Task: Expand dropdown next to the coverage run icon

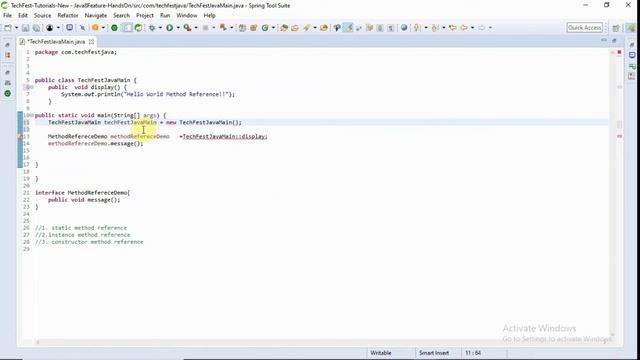Action: tap(196, 28)
